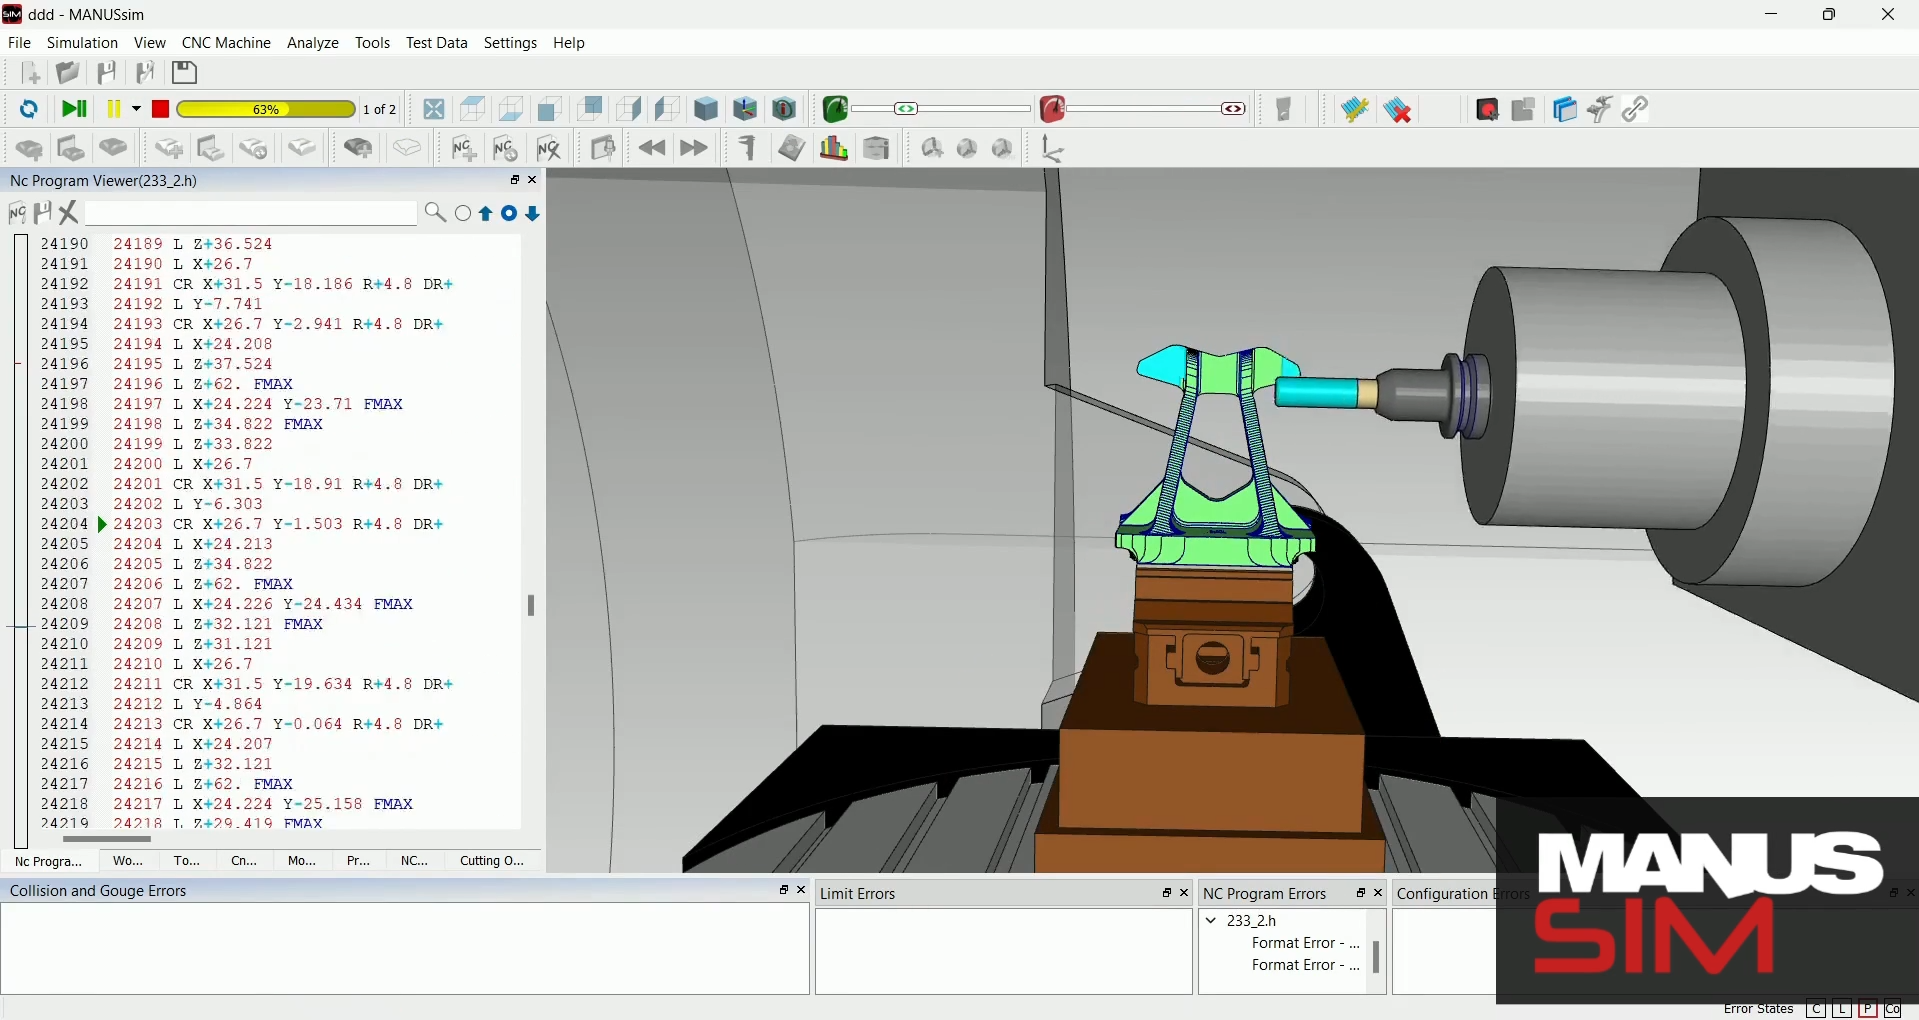
Task: Click the fit-to-view icon in view toolbar
Action: point(434,109)
